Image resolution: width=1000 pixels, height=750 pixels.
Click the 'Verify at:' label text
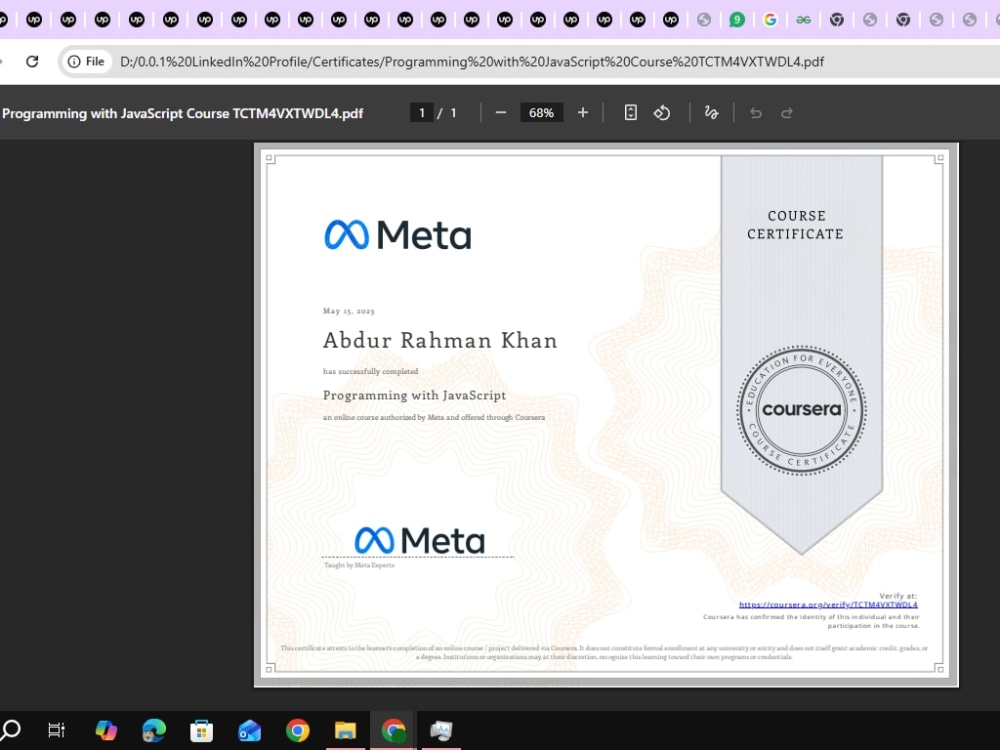(x=898, y=596)
